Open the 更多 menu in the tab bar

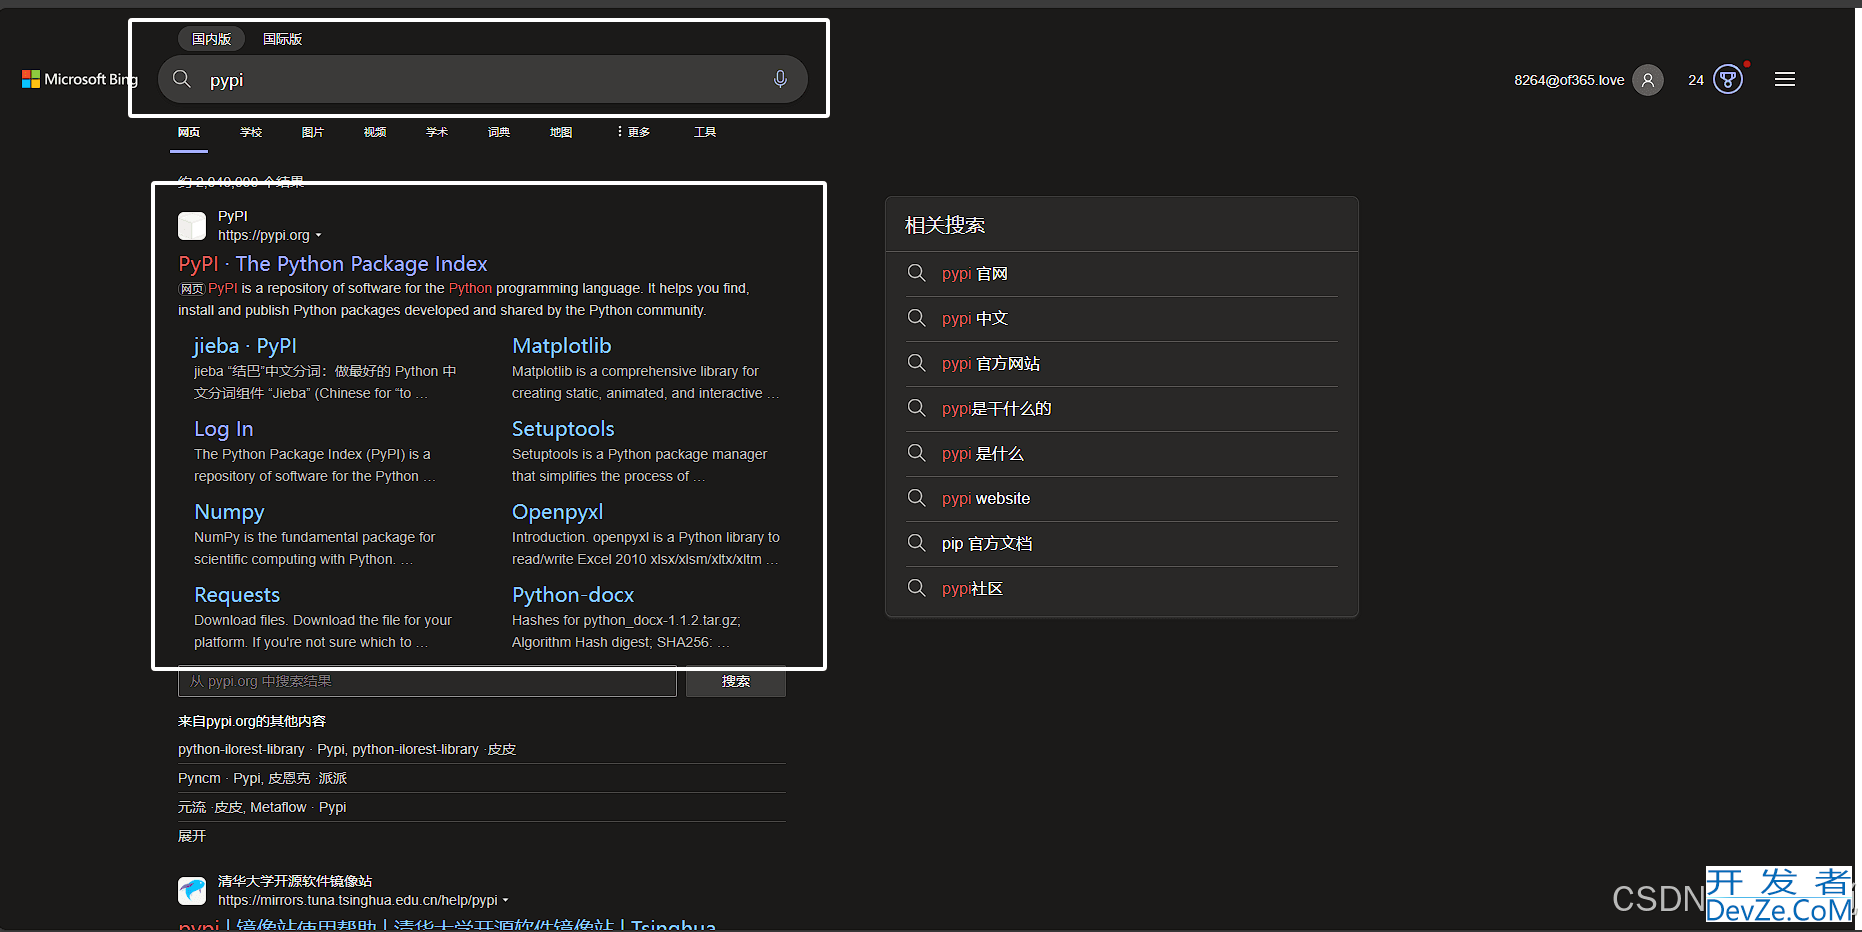[633, 132]
